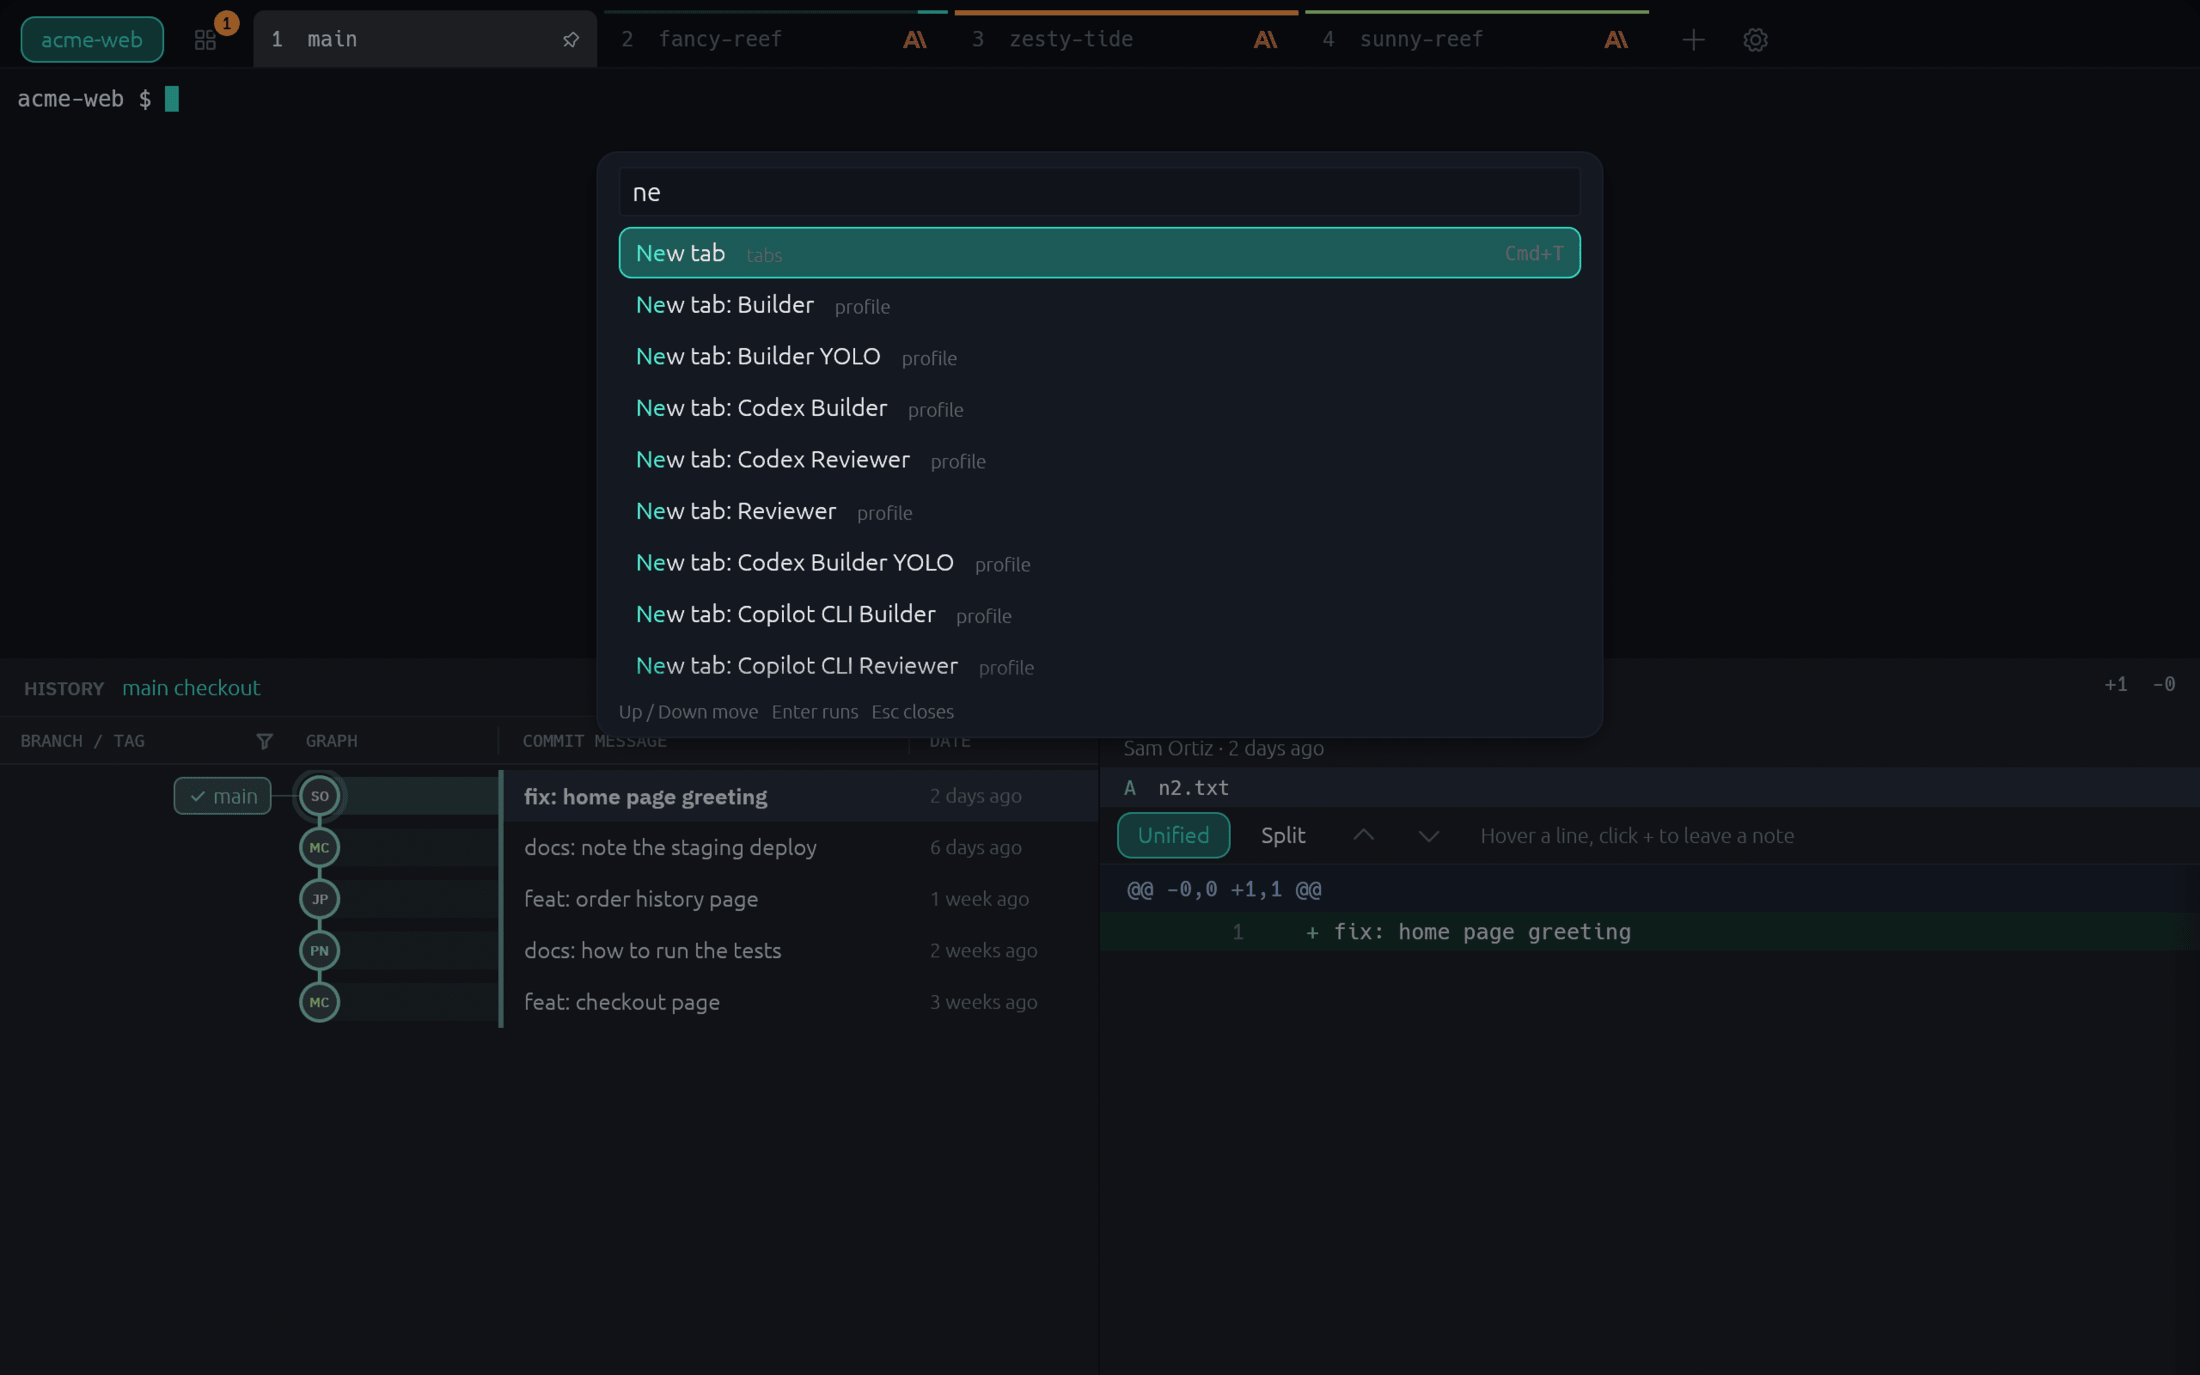The width and height of the screenshot is (2200, 1375).
Task: Click the acme-web project button
Action: coord(92,40)
